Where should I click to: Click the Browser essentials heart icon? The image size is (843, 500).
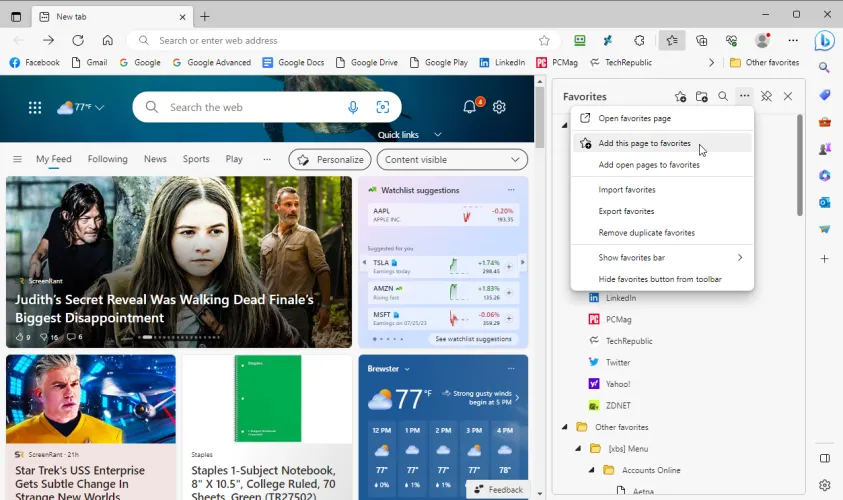coord(732,41)
